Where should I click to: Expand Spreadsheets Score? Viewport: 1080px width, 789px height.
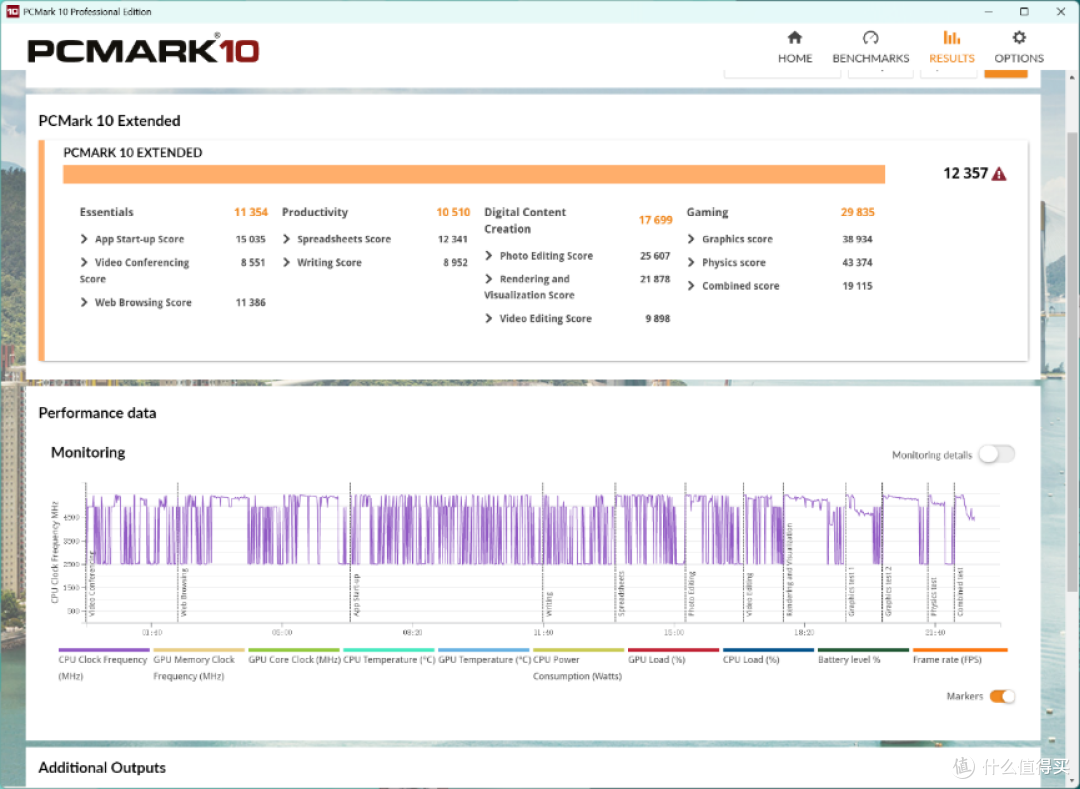point(287,239)
